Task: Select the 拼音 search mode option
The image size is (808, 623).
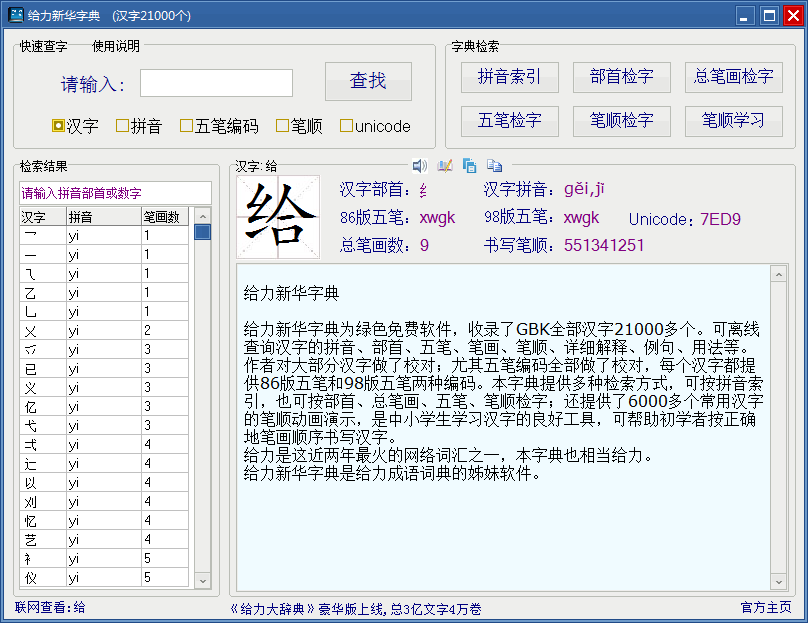Action: pos(123,126)
